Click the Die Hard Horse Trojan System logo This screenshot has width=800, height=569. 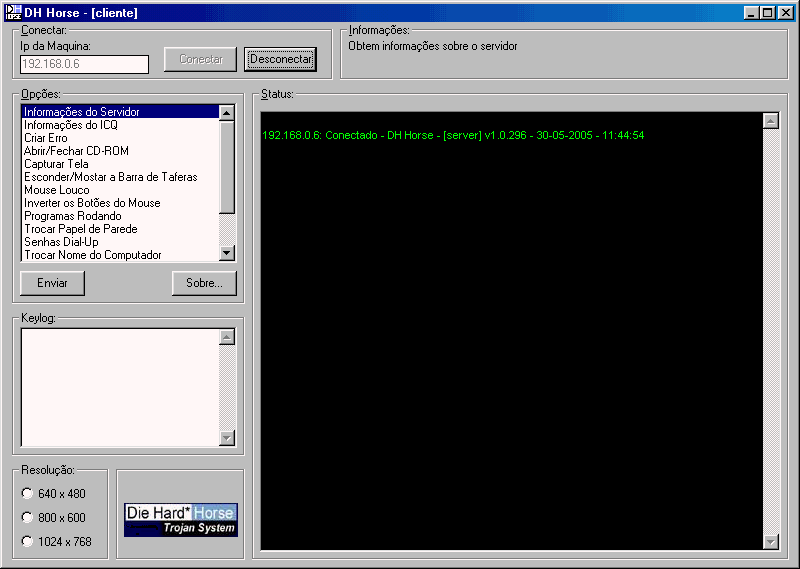coord(181,520)
